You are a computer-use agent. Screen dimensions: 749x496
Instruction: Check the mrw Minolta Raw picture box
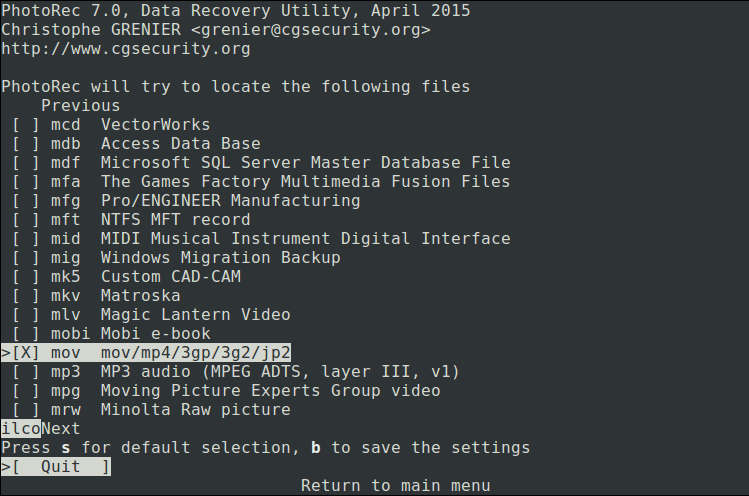tap(26, 410)
